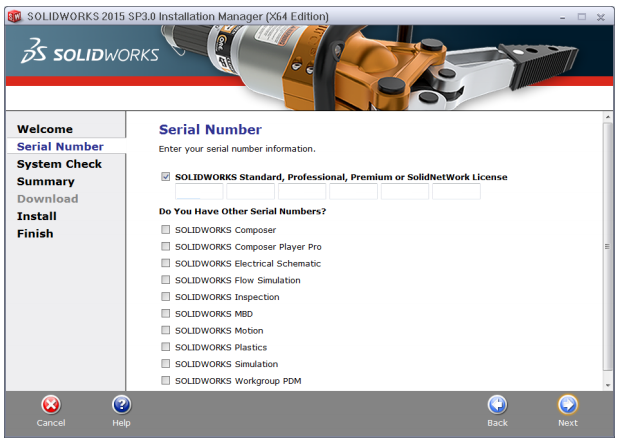Go back using the Back arrow icon

click(x=497, y=405)
